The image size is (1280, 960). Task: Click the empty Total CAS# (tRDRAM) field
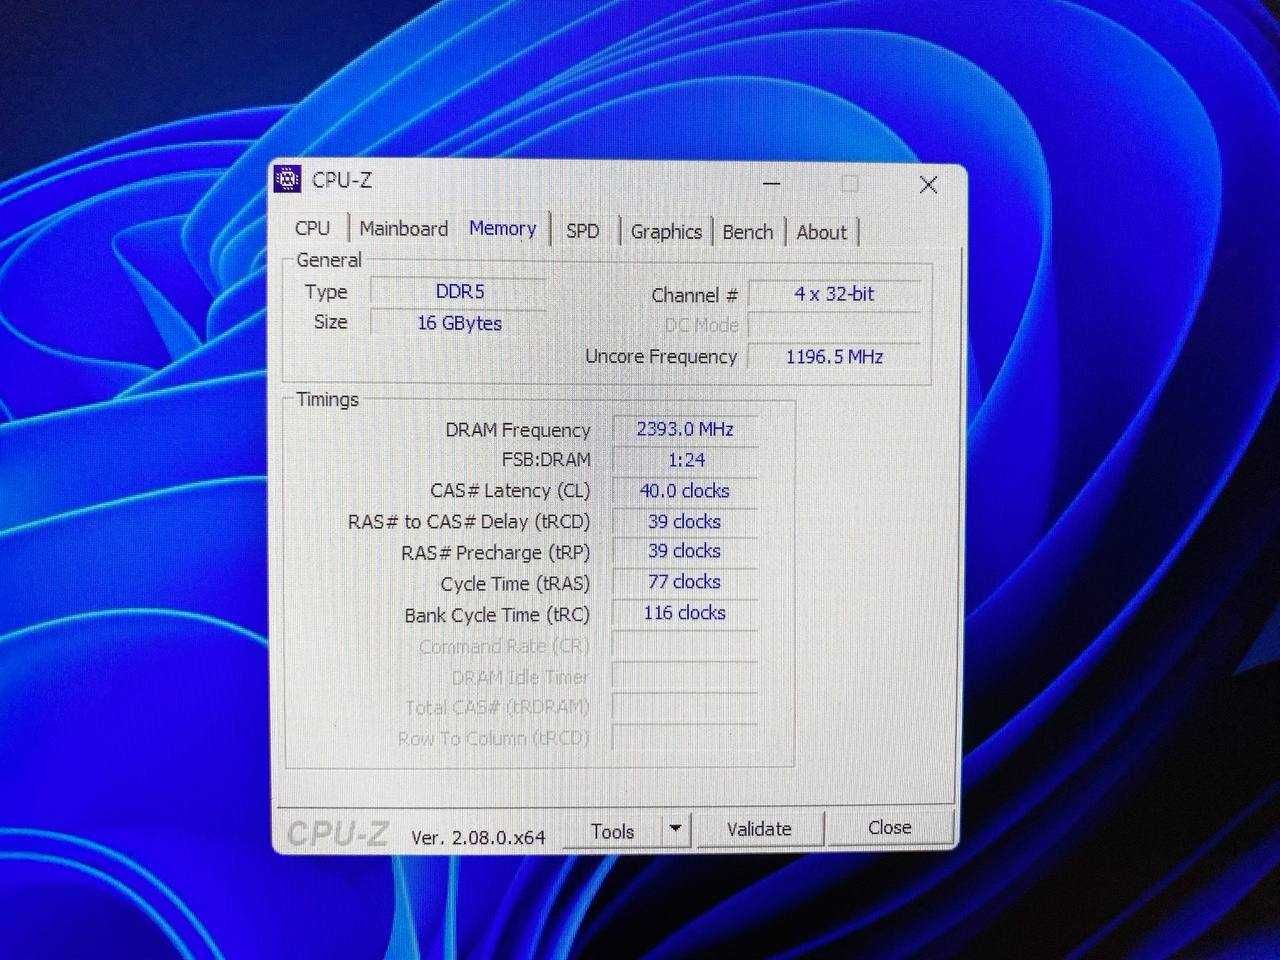click(x=685, y=707)
